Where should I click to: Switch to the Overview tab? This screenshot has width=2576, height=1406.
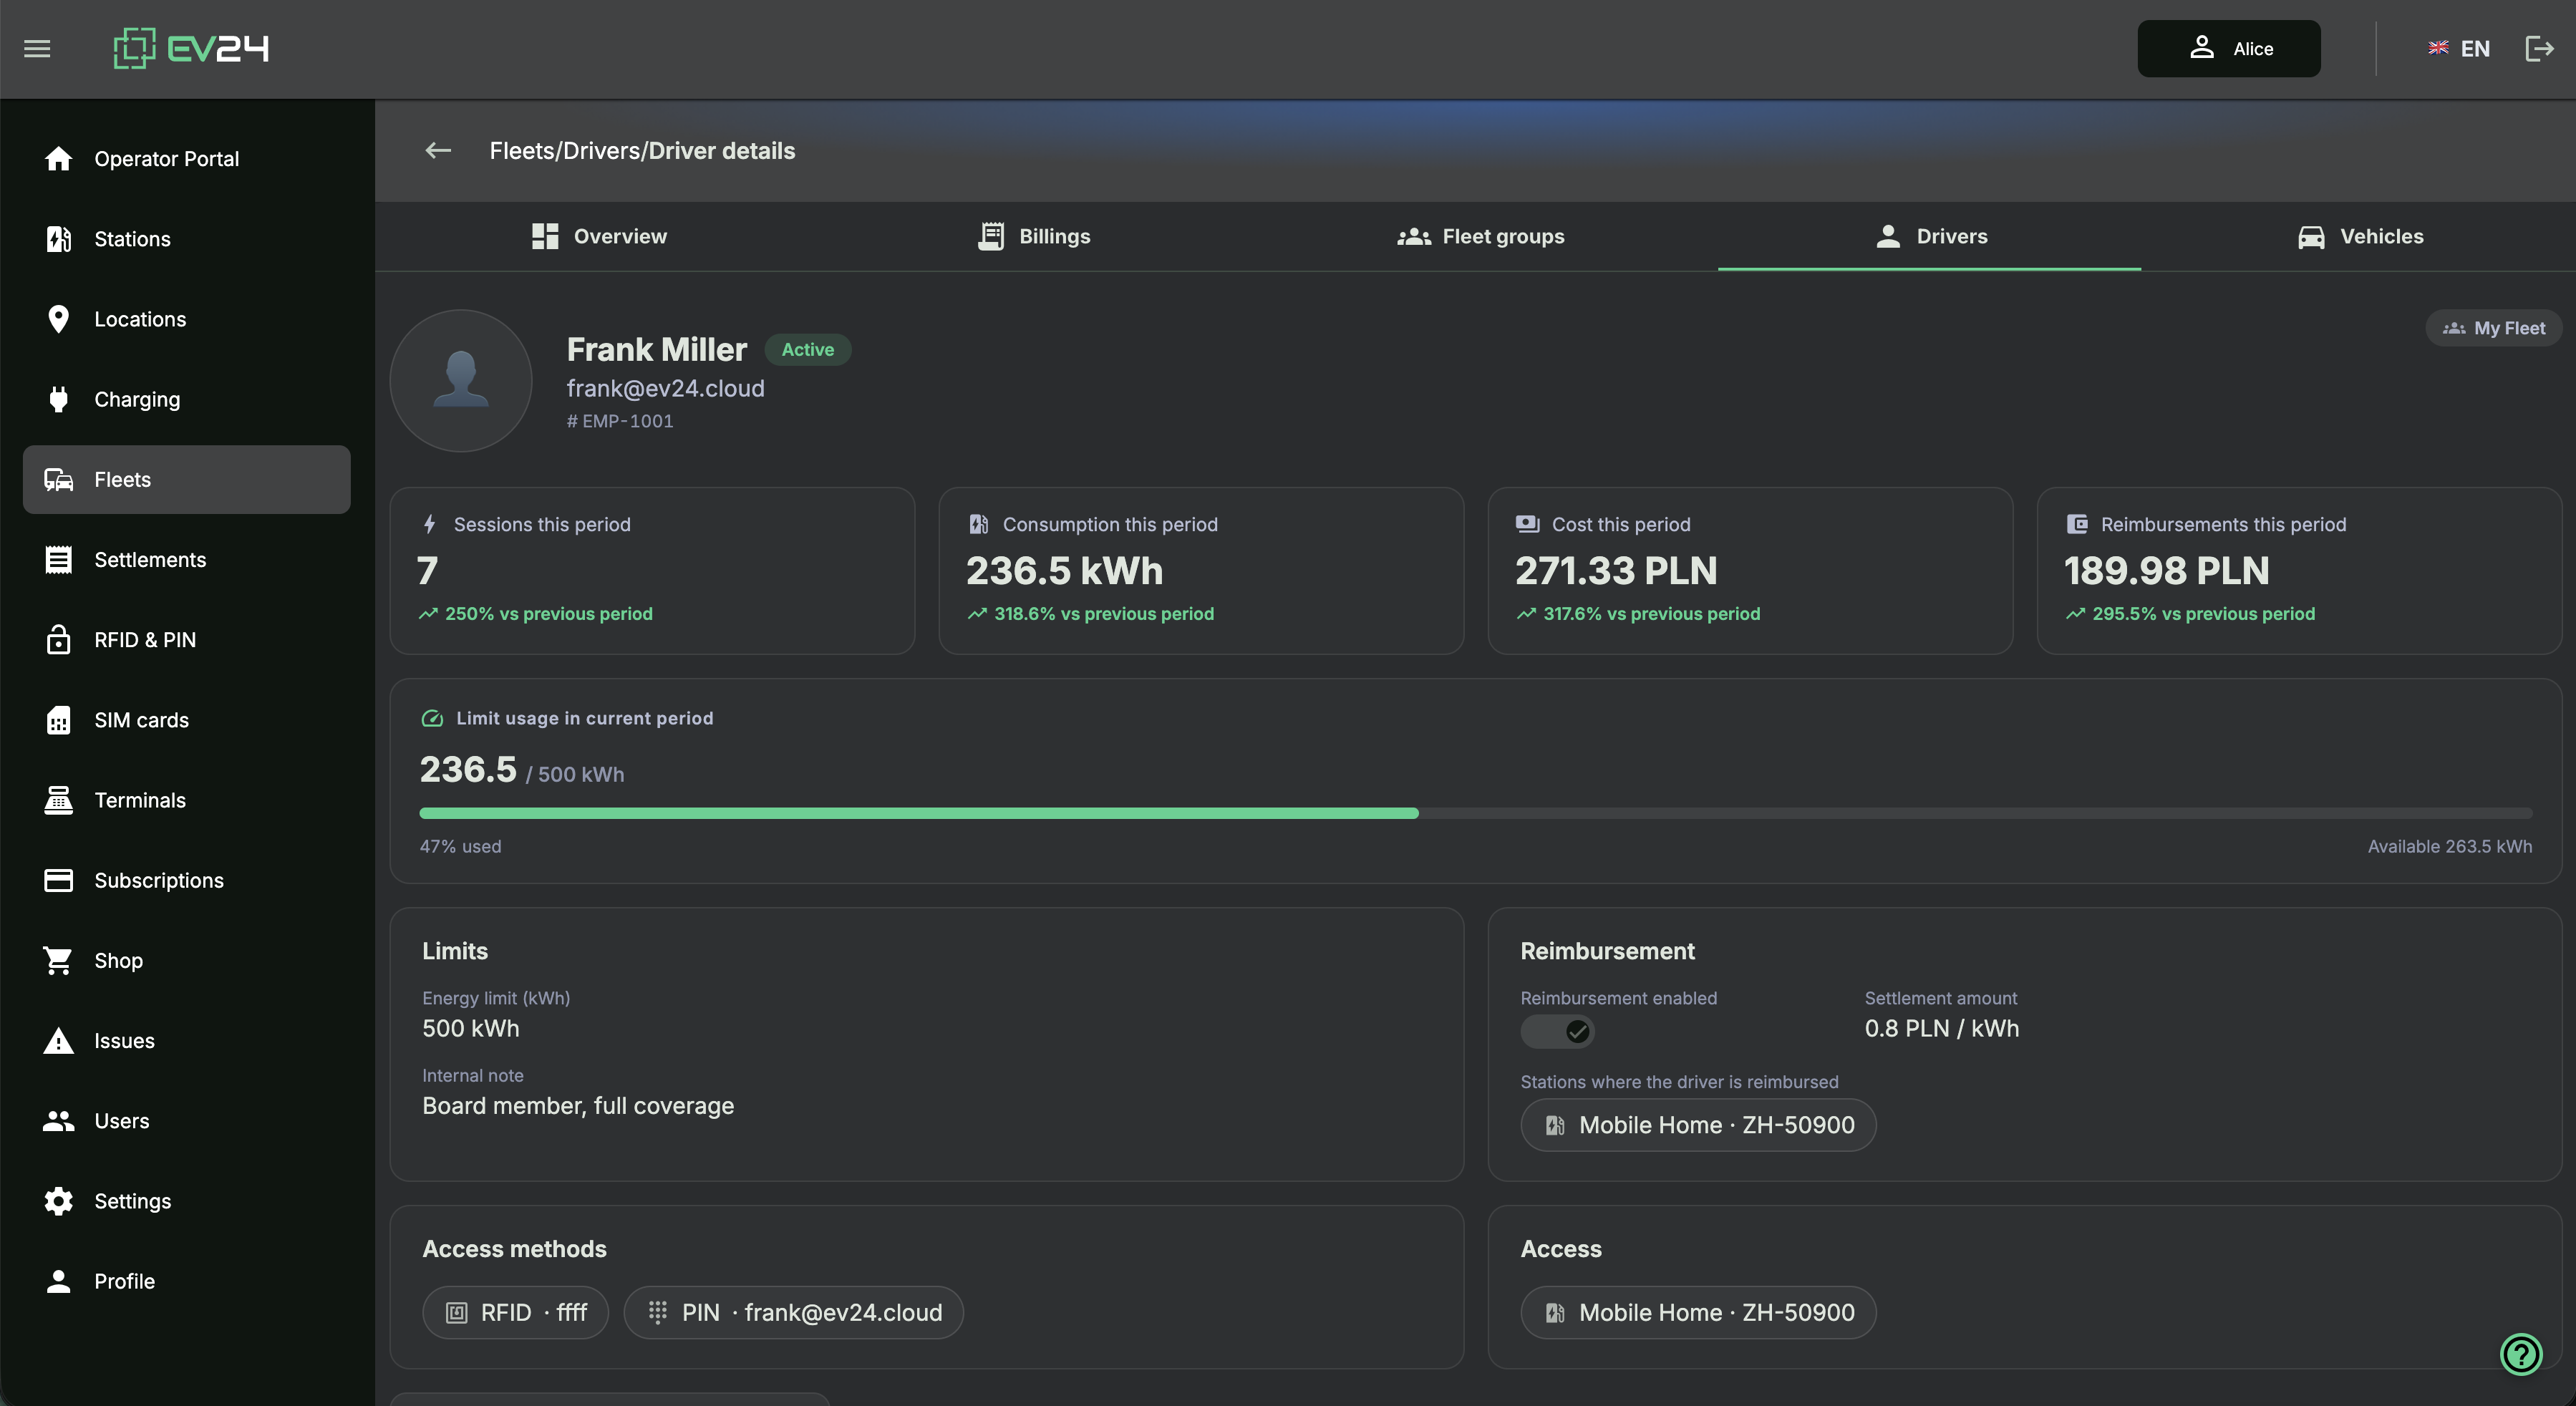point(599,237)
